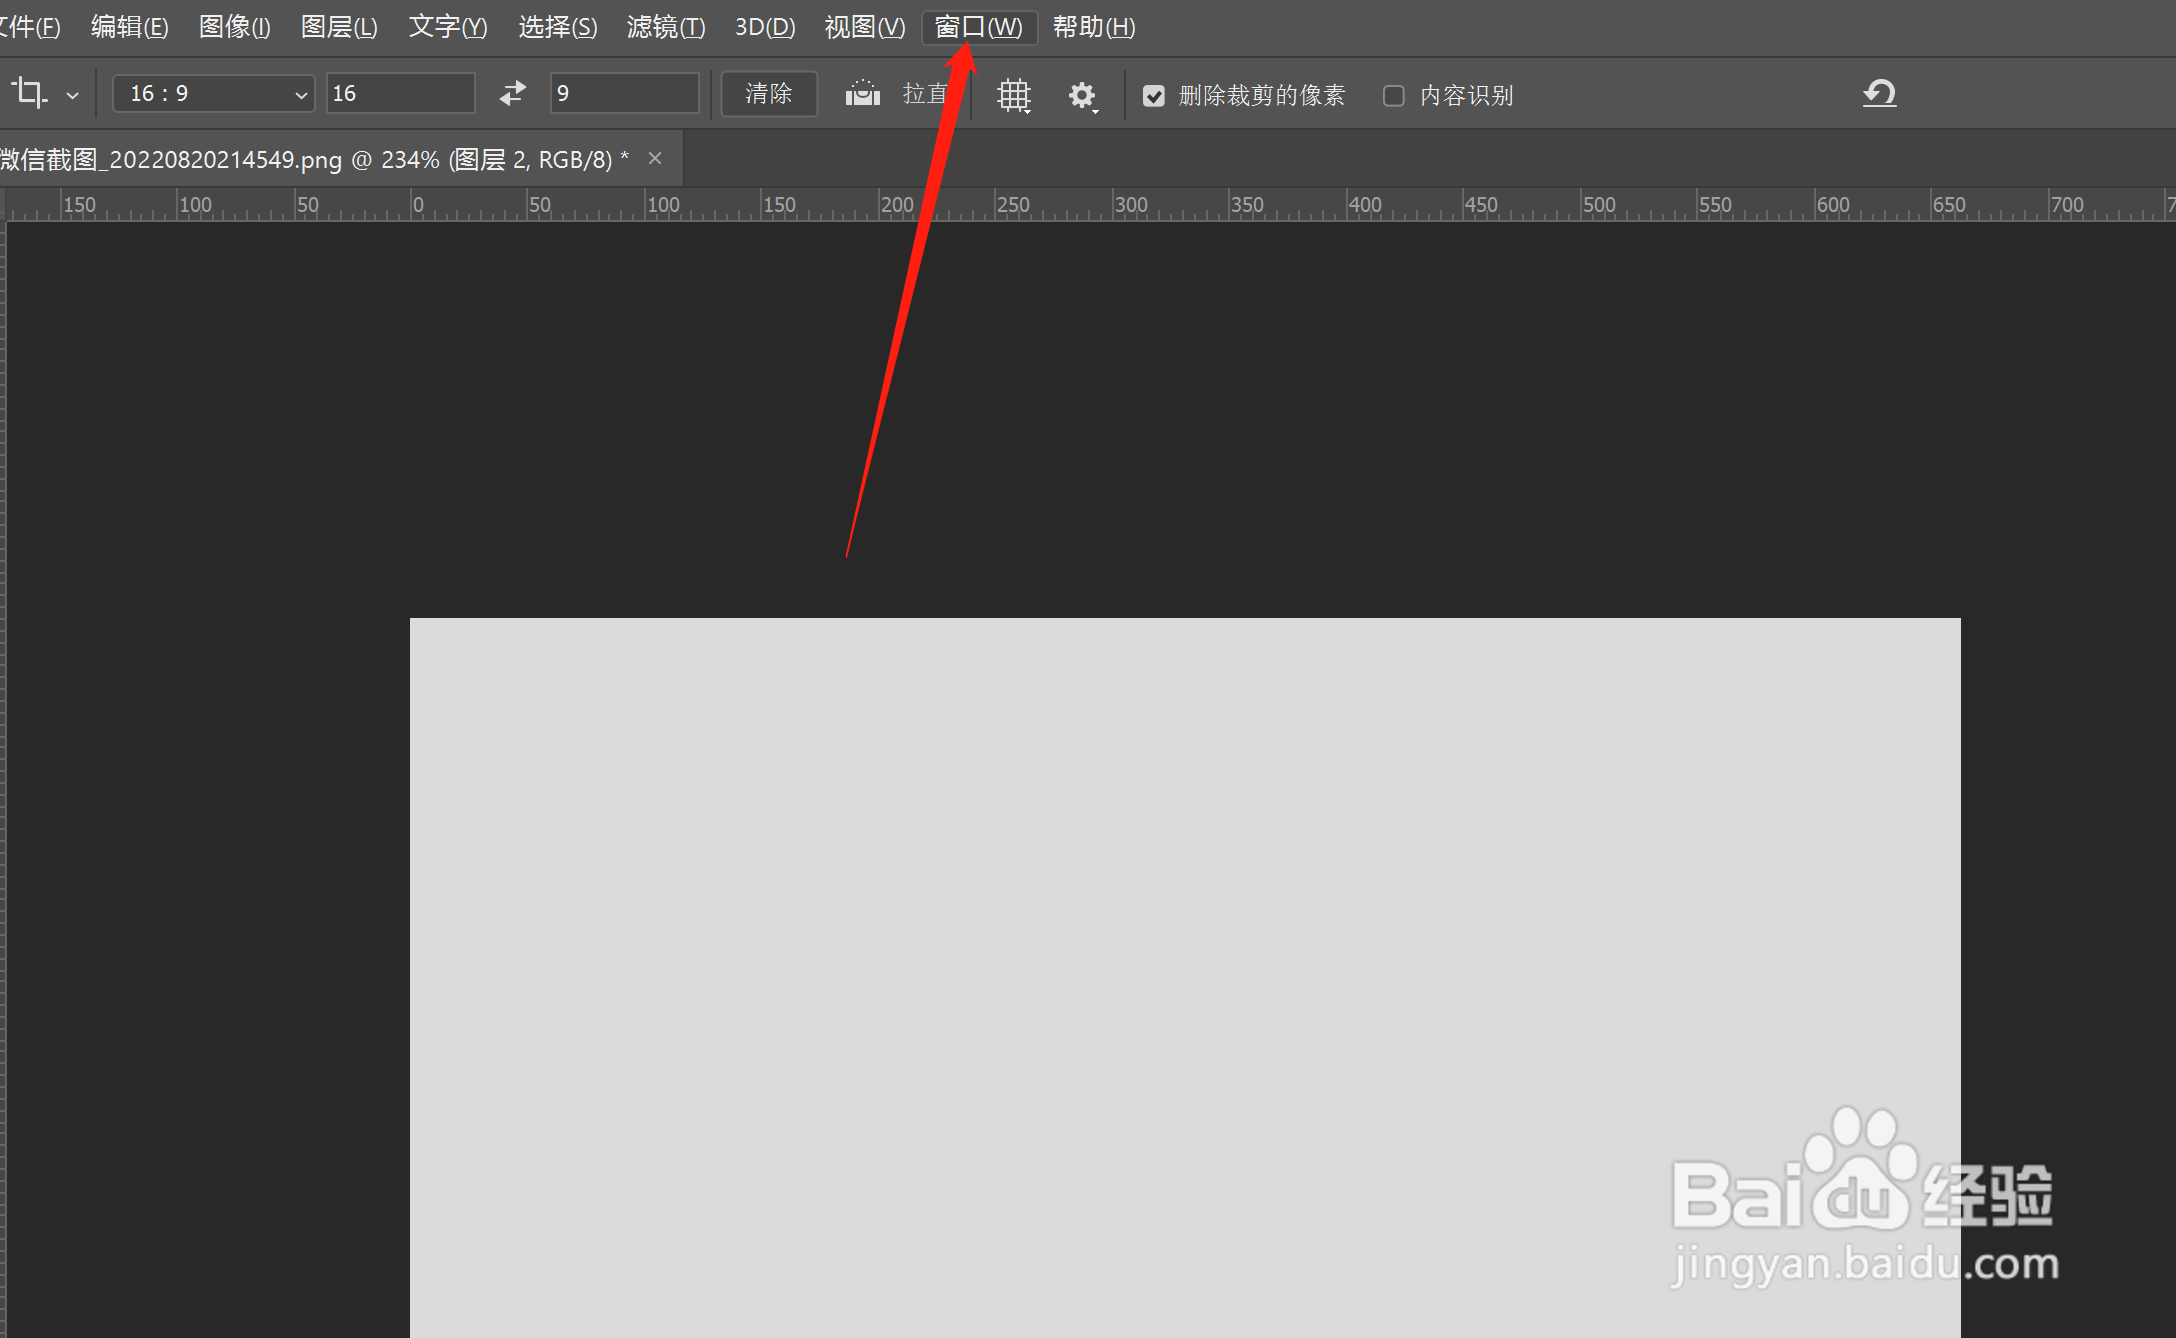The width and height of the screenshot is (2176, 1338).
Task: Open the 编辑(E) menu
Action: click(129, 27)
